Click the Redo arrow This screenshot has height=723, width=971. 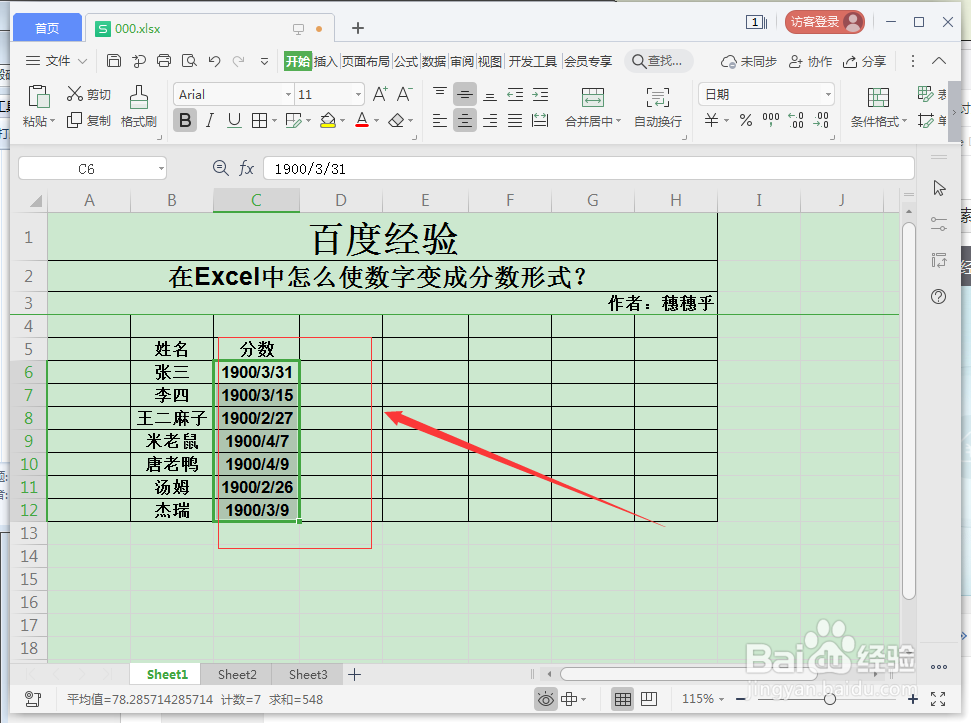238,61
